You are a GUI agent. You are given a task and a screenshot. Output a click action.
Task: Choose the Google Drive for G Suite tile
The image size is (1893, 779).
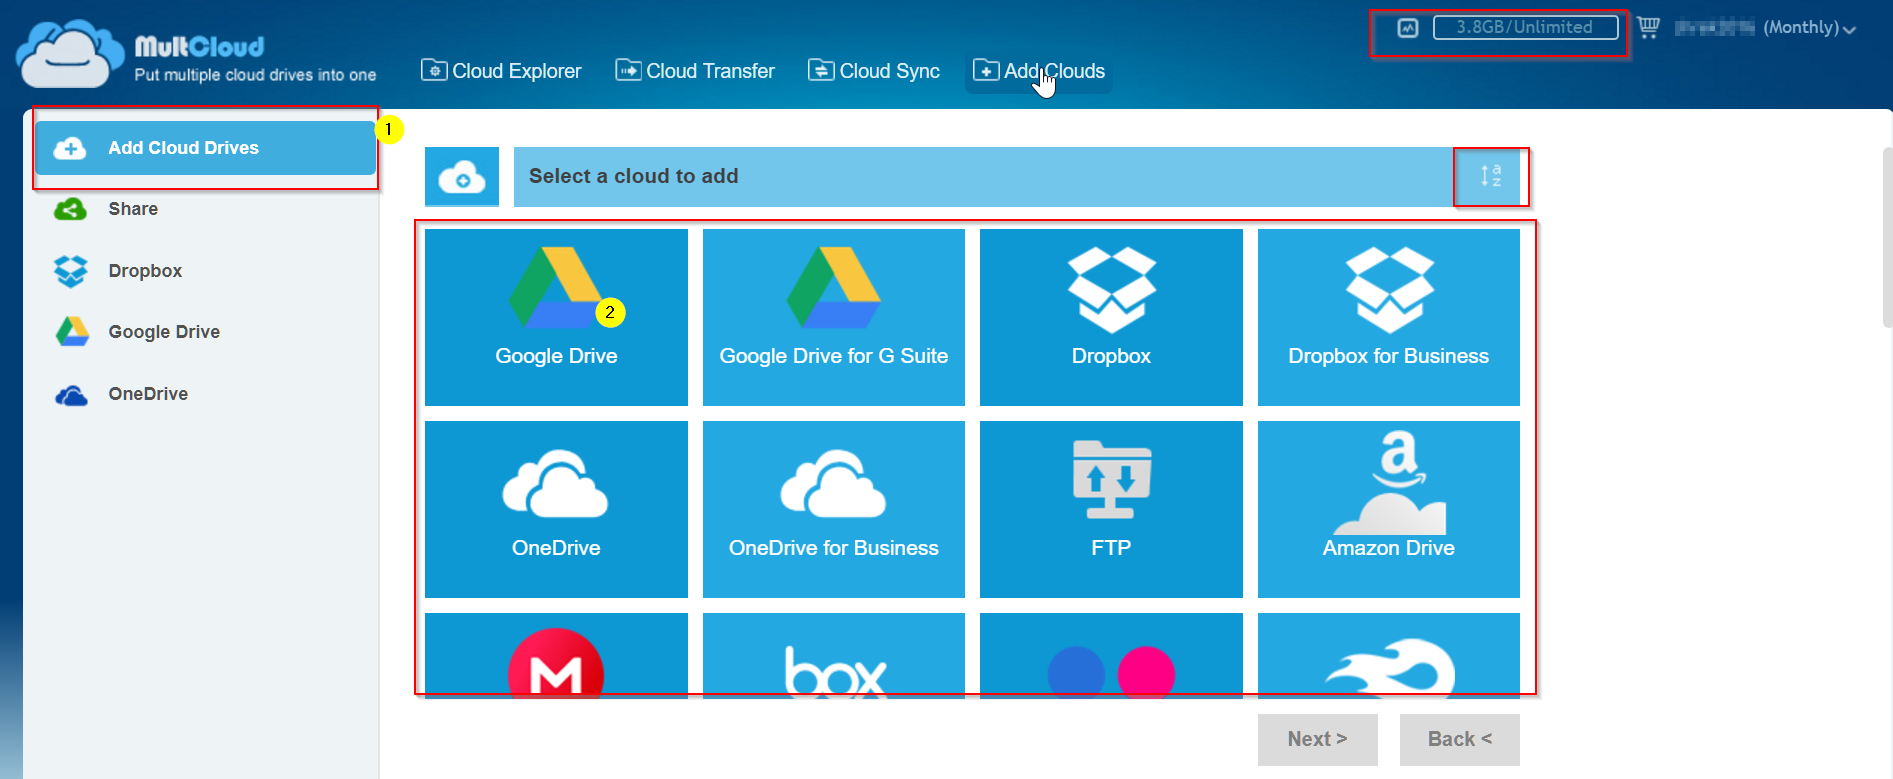[834, 317]
